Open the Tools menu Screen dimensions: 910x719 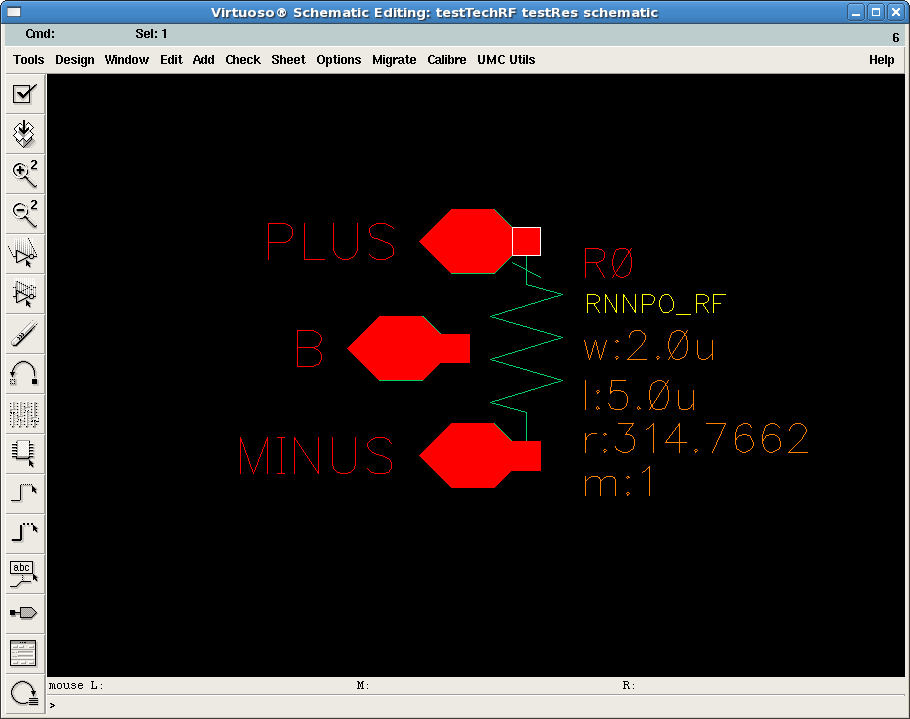[x=28, y=60]
